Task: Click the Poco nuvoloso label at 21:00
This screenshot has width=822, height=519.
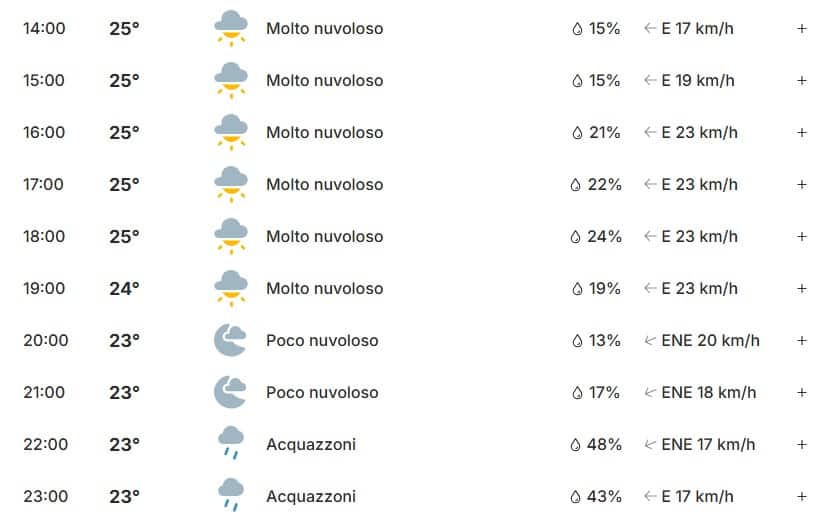Action: (x=322, y=393)
